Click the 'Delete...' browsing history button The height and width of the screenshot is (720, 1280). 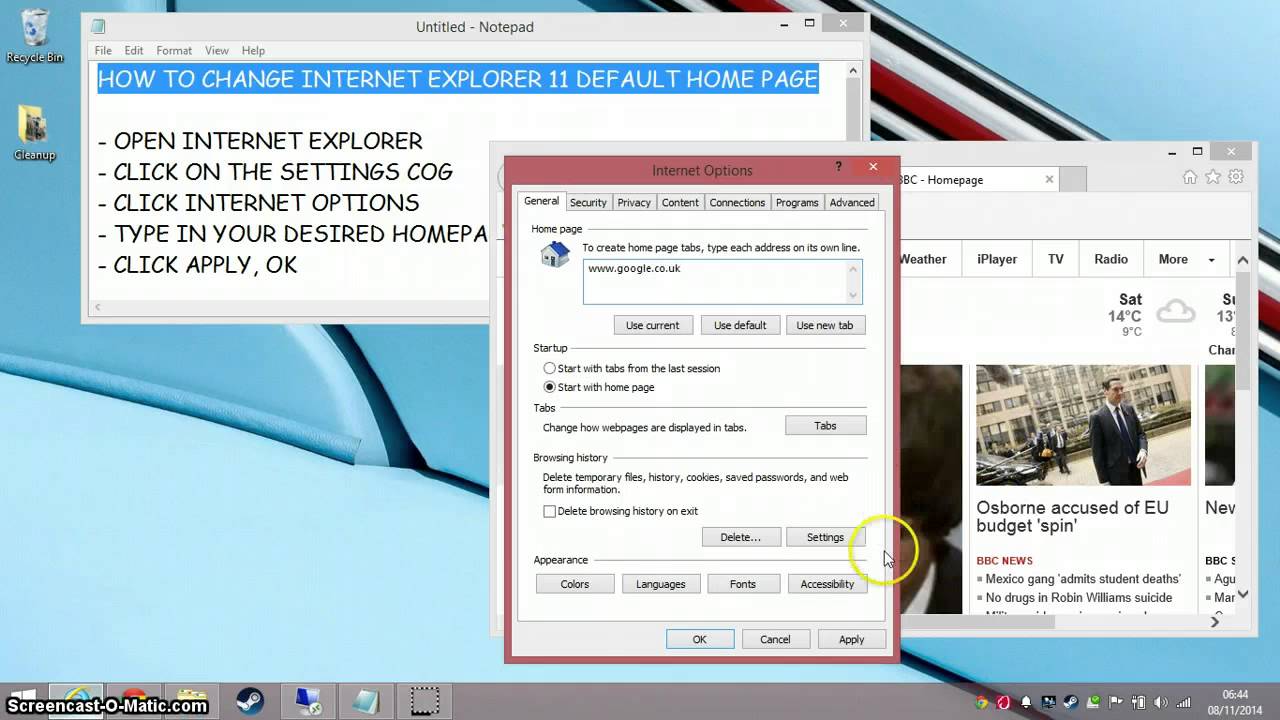coord(740,537)
